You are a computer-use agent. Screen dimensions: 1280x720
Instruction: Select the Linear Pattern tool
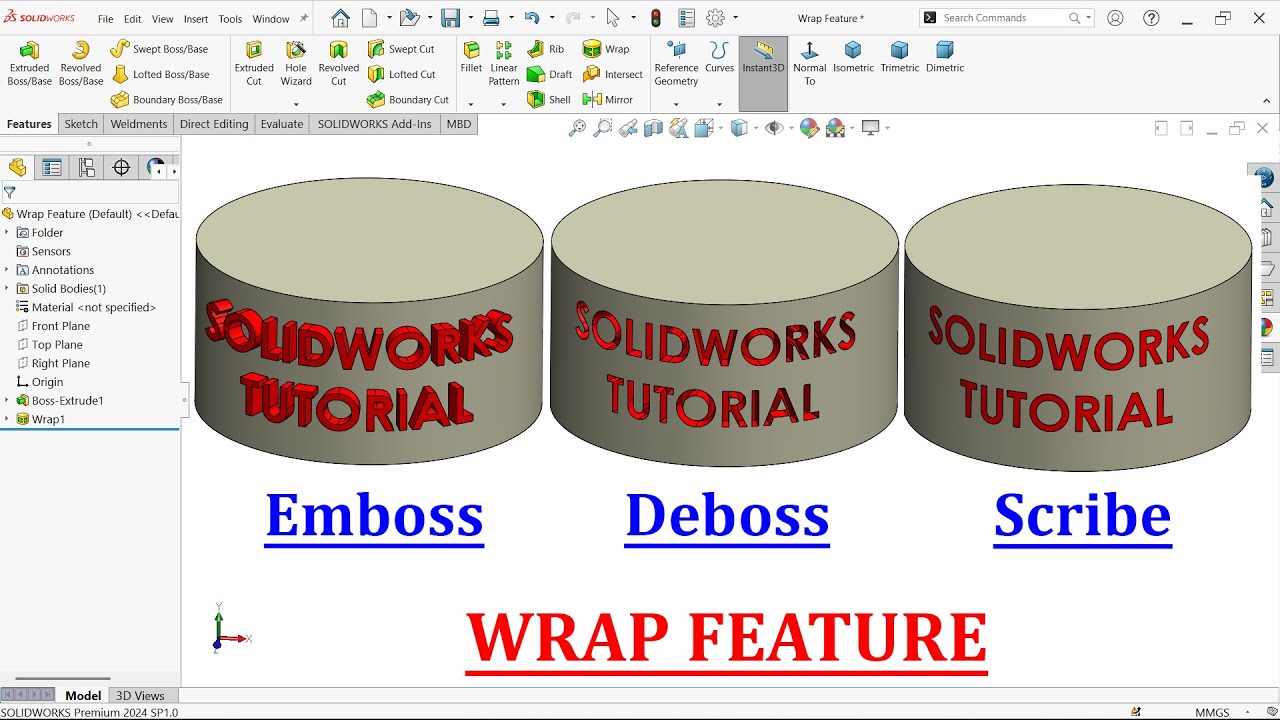(x=504, y=63)
